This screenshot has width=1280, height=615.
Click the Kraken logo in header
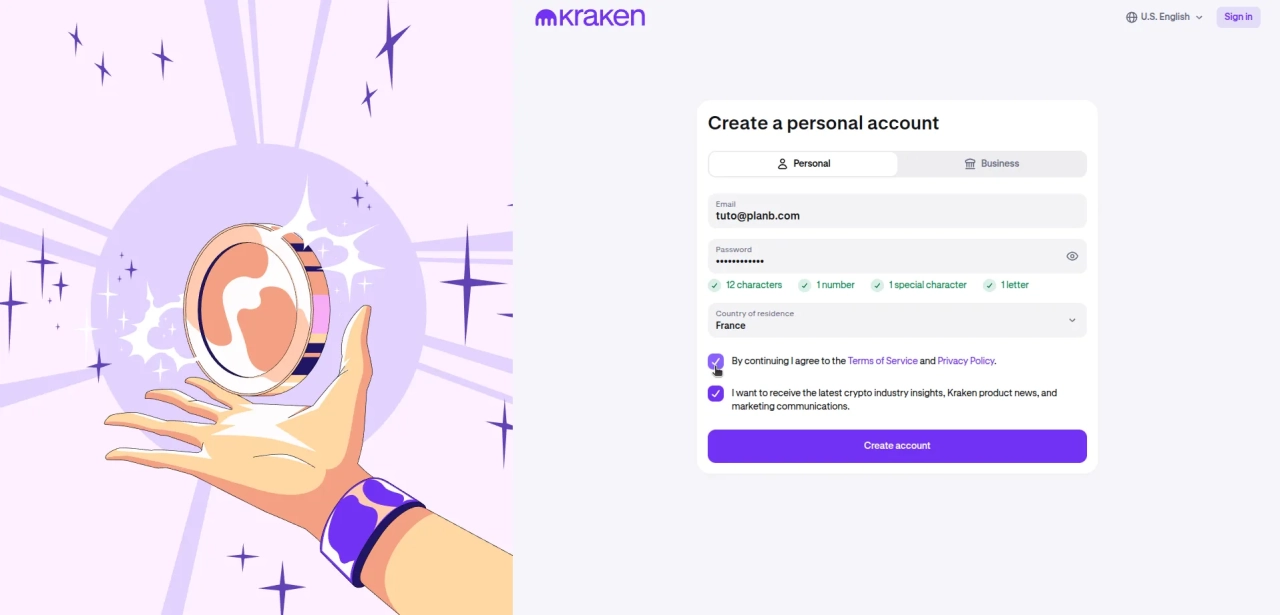tap(590, 17)
